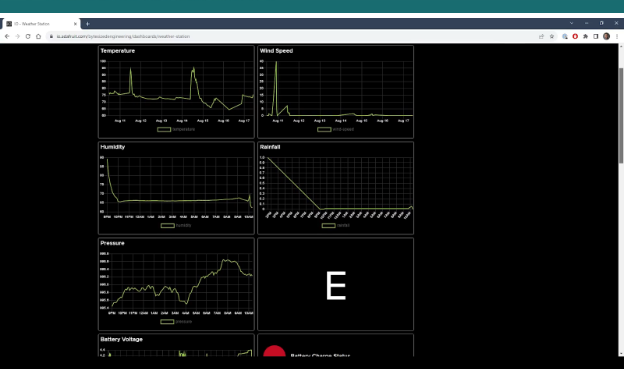
Task: Open the user profile avatar
Action: tap(606, 36)
